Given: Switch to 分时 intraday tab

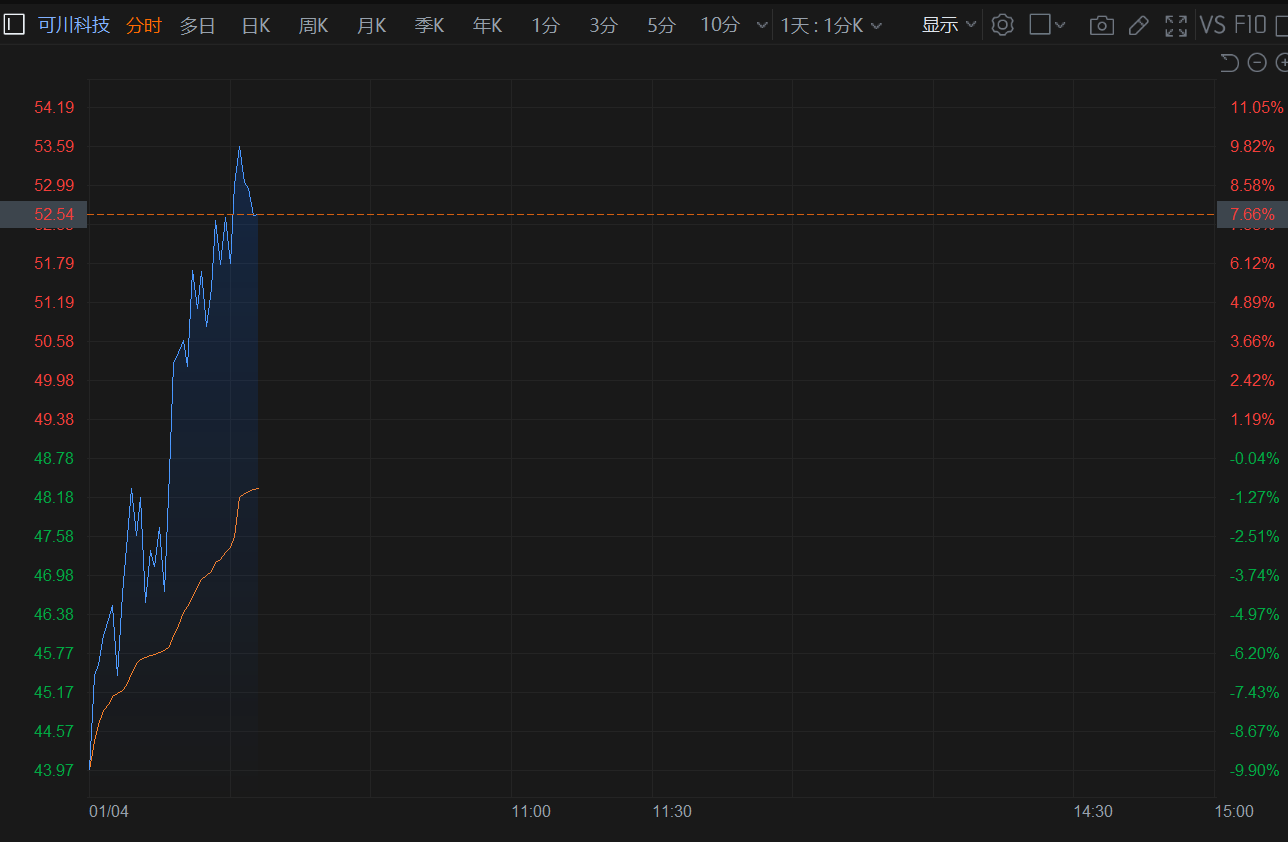Looking at the screenshot, I should [143, 26].
